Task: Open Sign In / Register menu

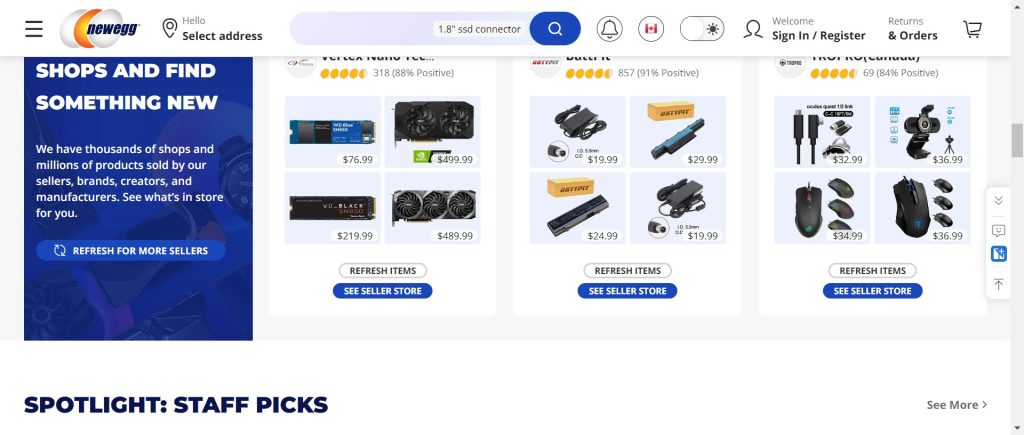Action: pyautogui.click(x=805, y=29)
